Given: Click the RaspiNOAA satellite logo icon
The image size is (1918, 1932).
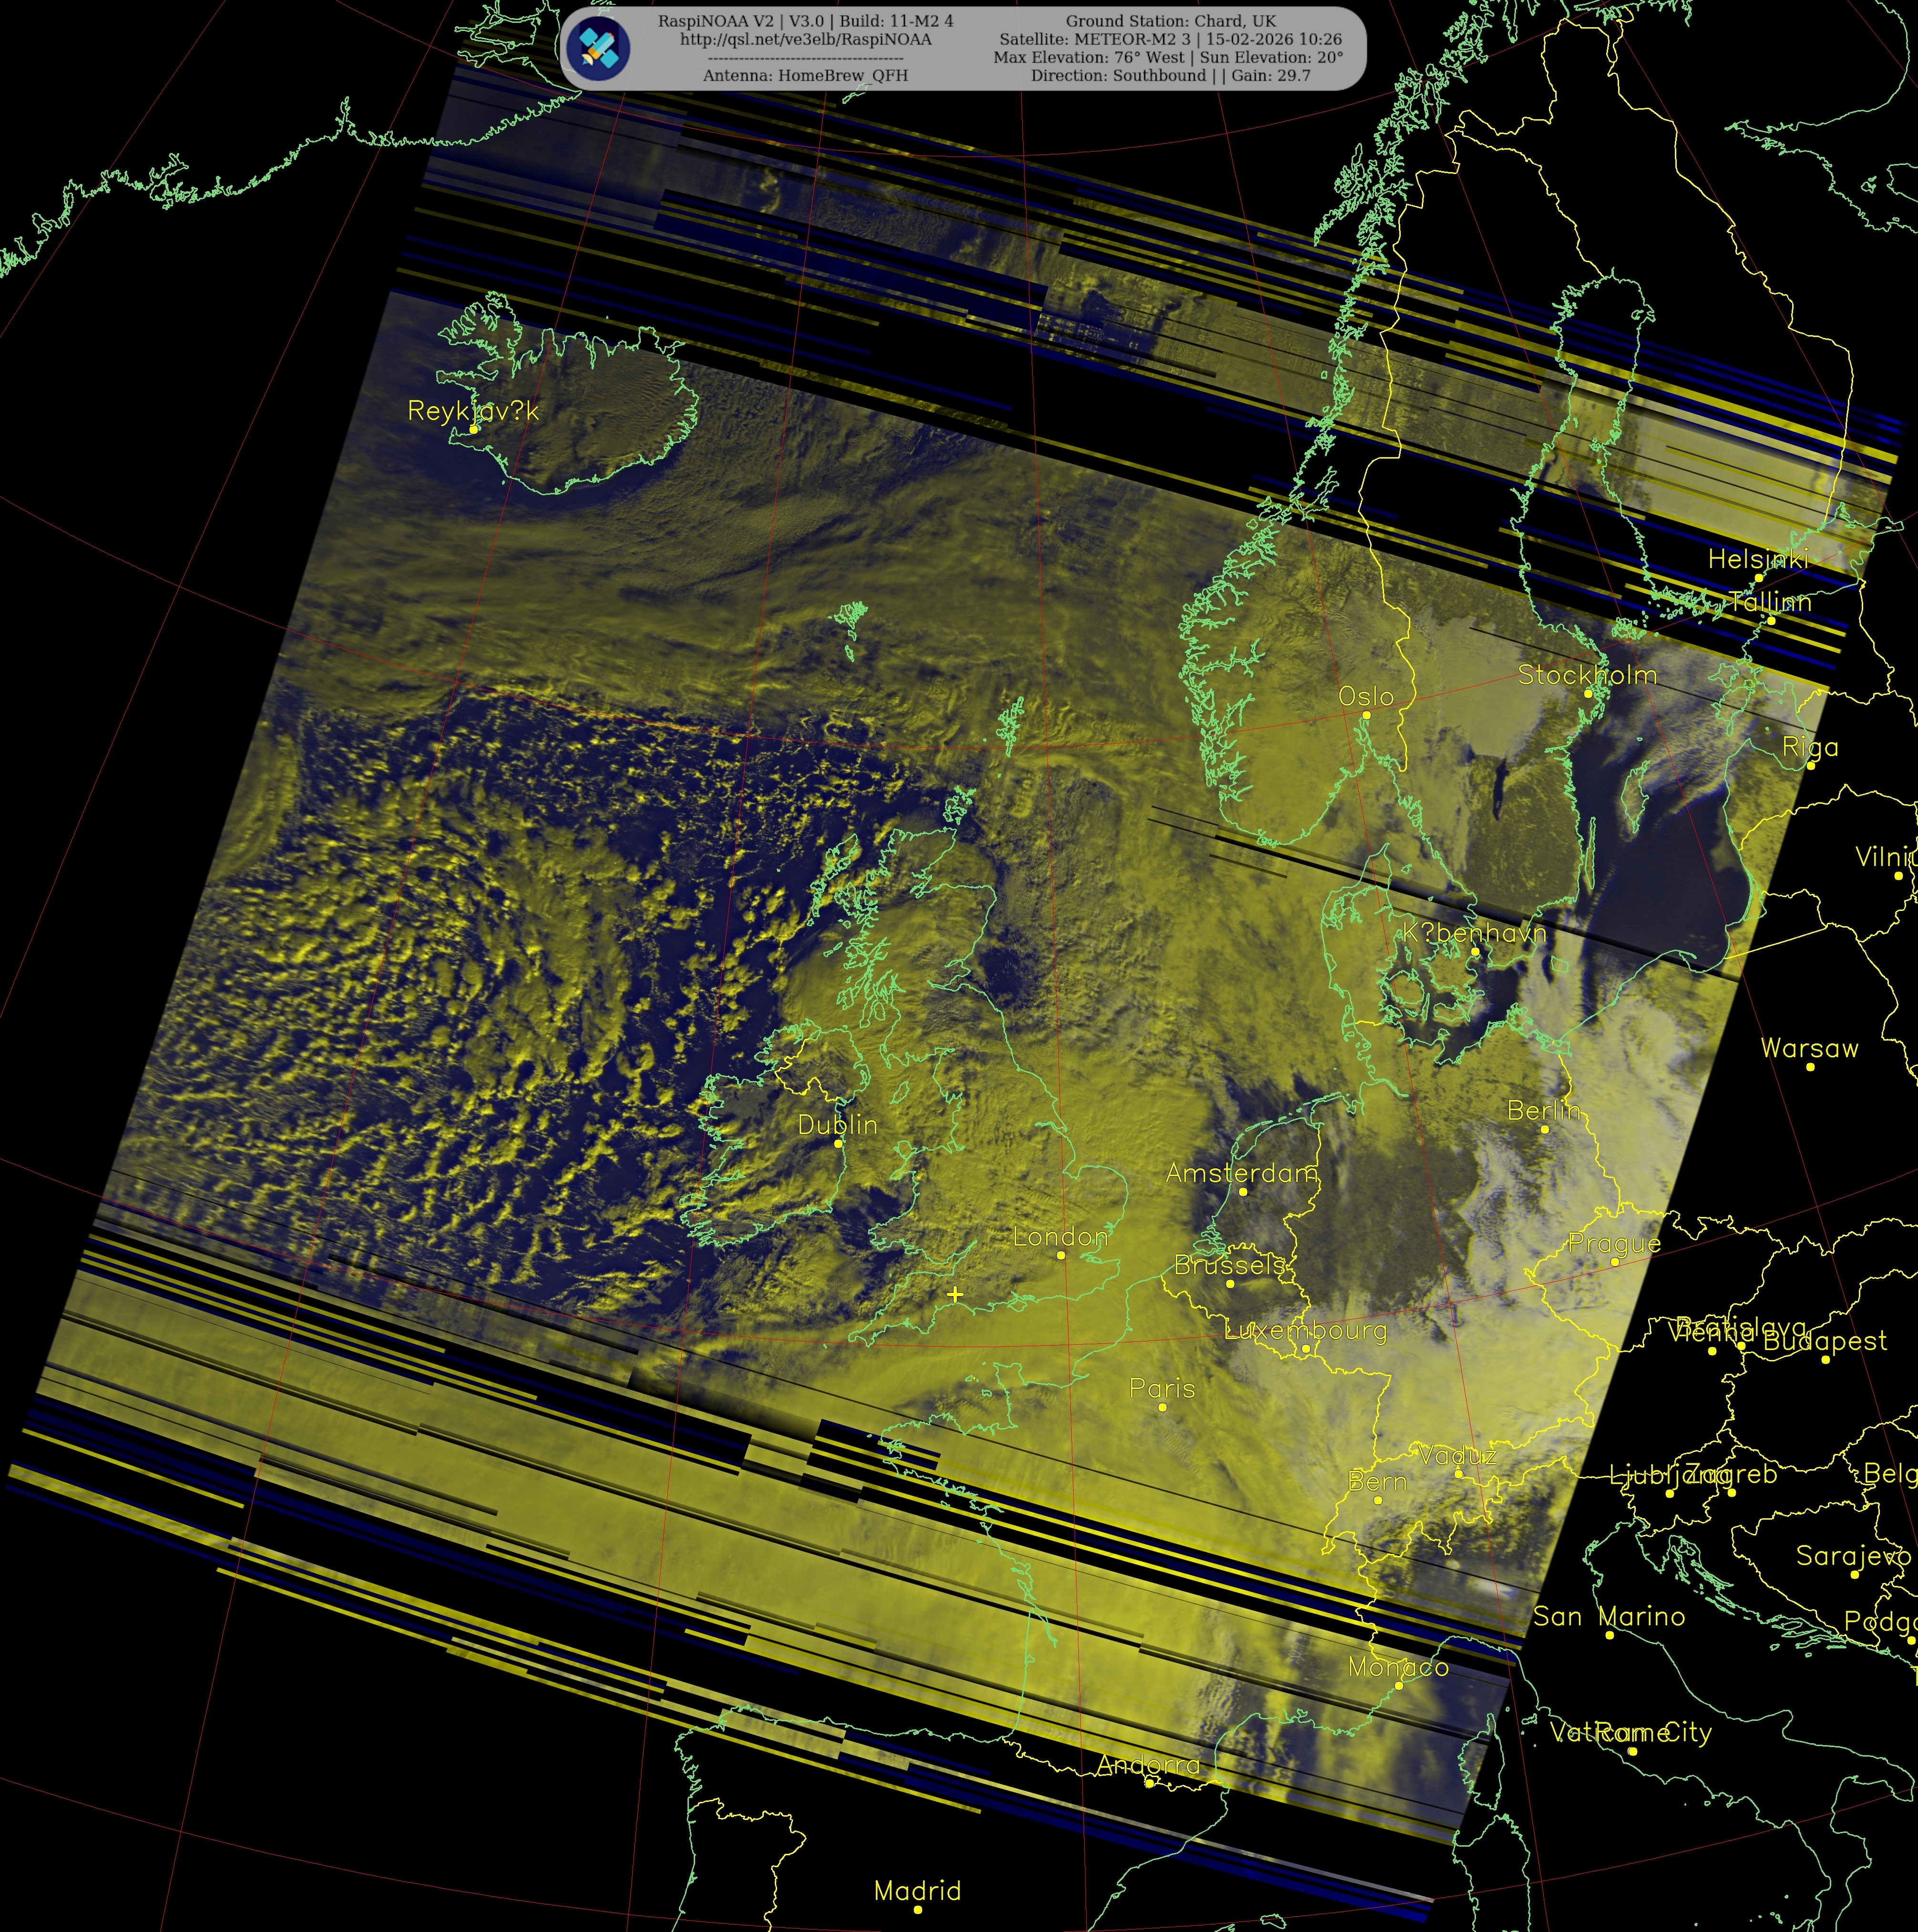Looking at the screenshot, I should pyautogui.click(x=598, y=47).
